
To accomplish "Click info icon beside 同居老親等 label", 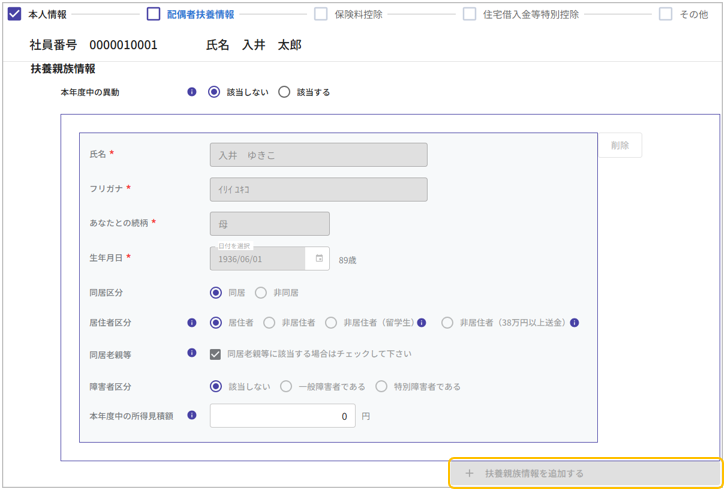I will (192, 353).
